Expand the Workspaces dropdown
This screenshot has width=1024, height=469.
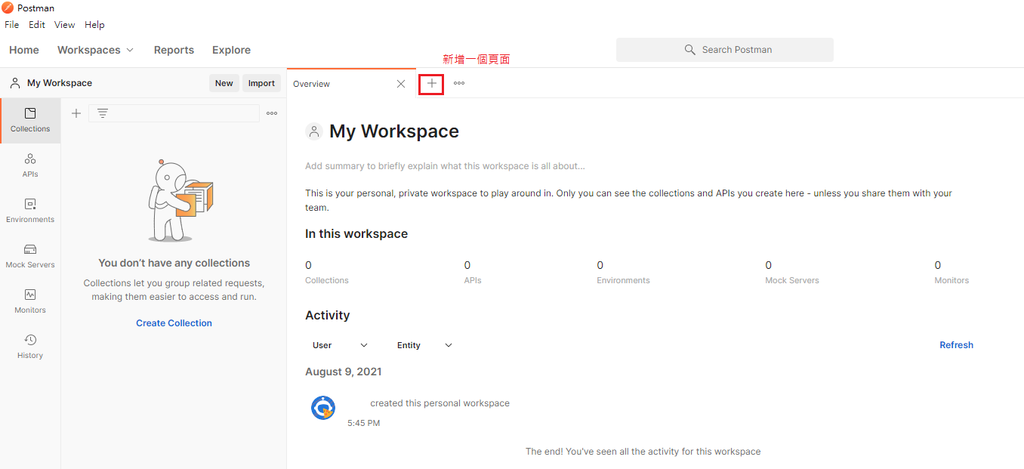pos(95,50)
